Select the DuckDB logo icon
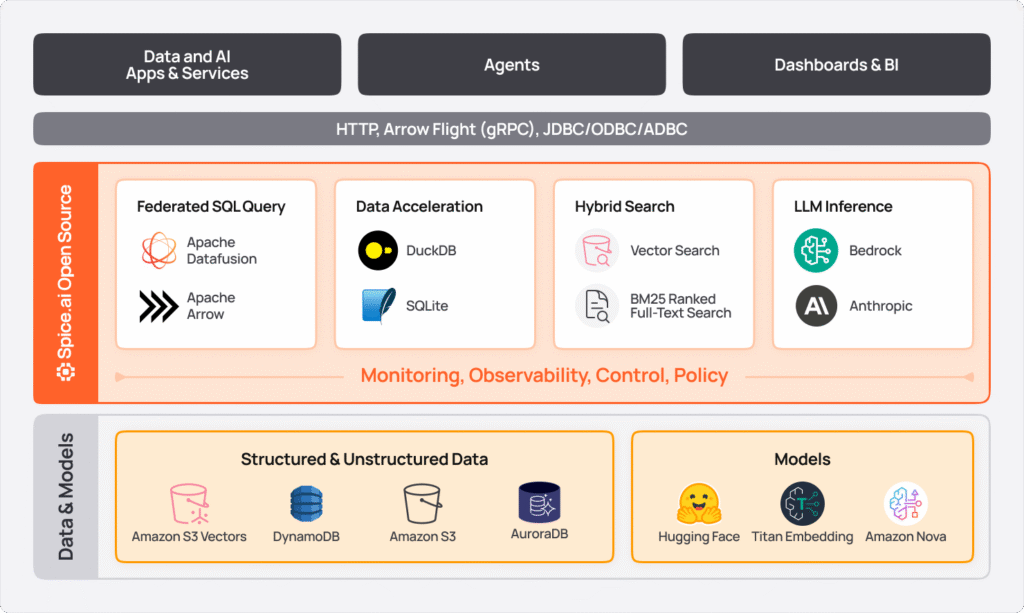 (x=377, y=250)
